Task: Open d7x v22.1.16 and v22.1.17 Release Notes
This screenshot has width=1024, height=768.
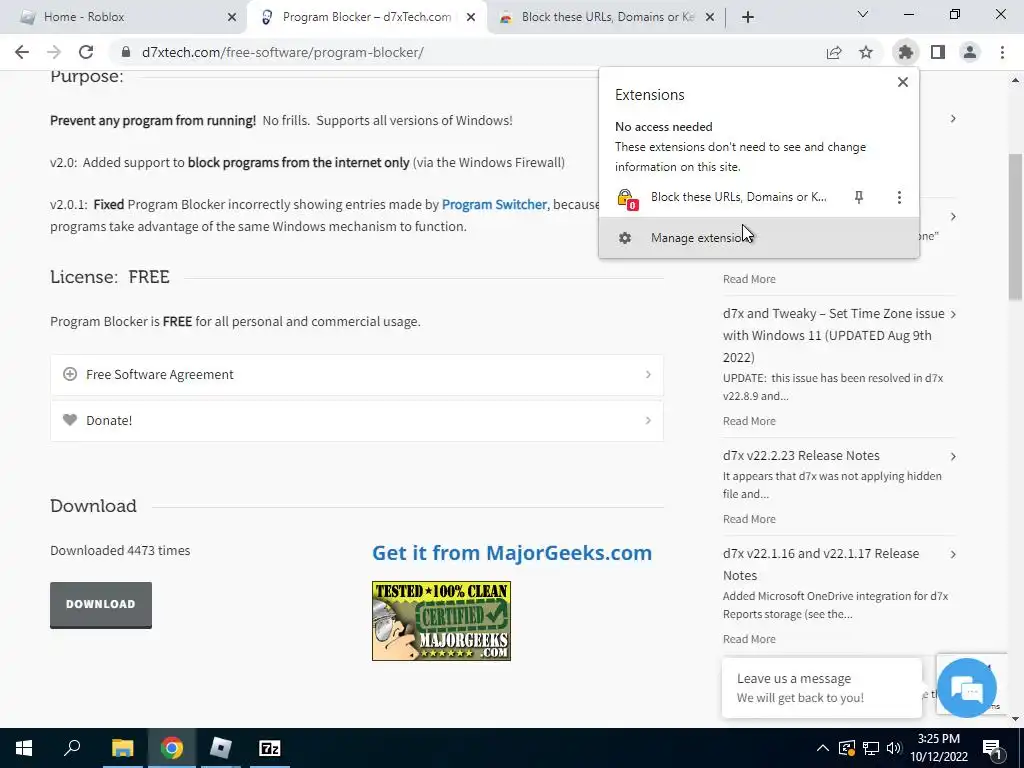Action: [821, 564]
